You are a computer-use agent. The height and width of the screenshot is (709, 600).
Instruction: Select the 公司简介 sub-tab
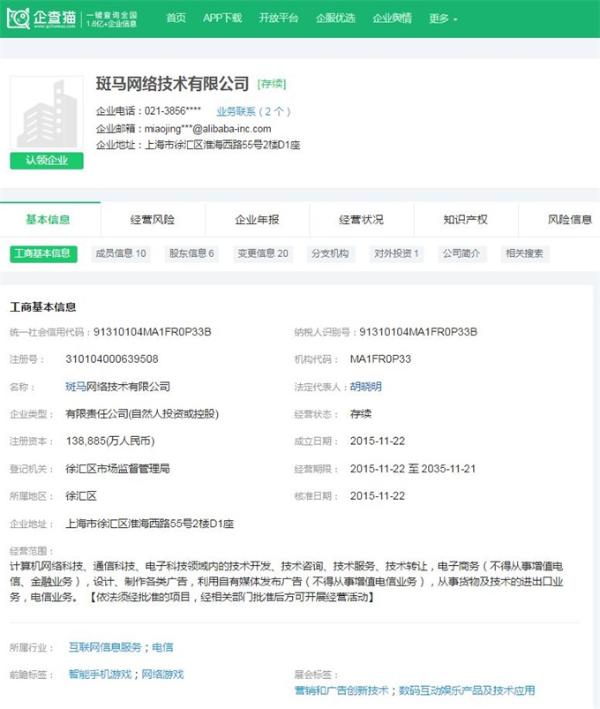(461, 254)
